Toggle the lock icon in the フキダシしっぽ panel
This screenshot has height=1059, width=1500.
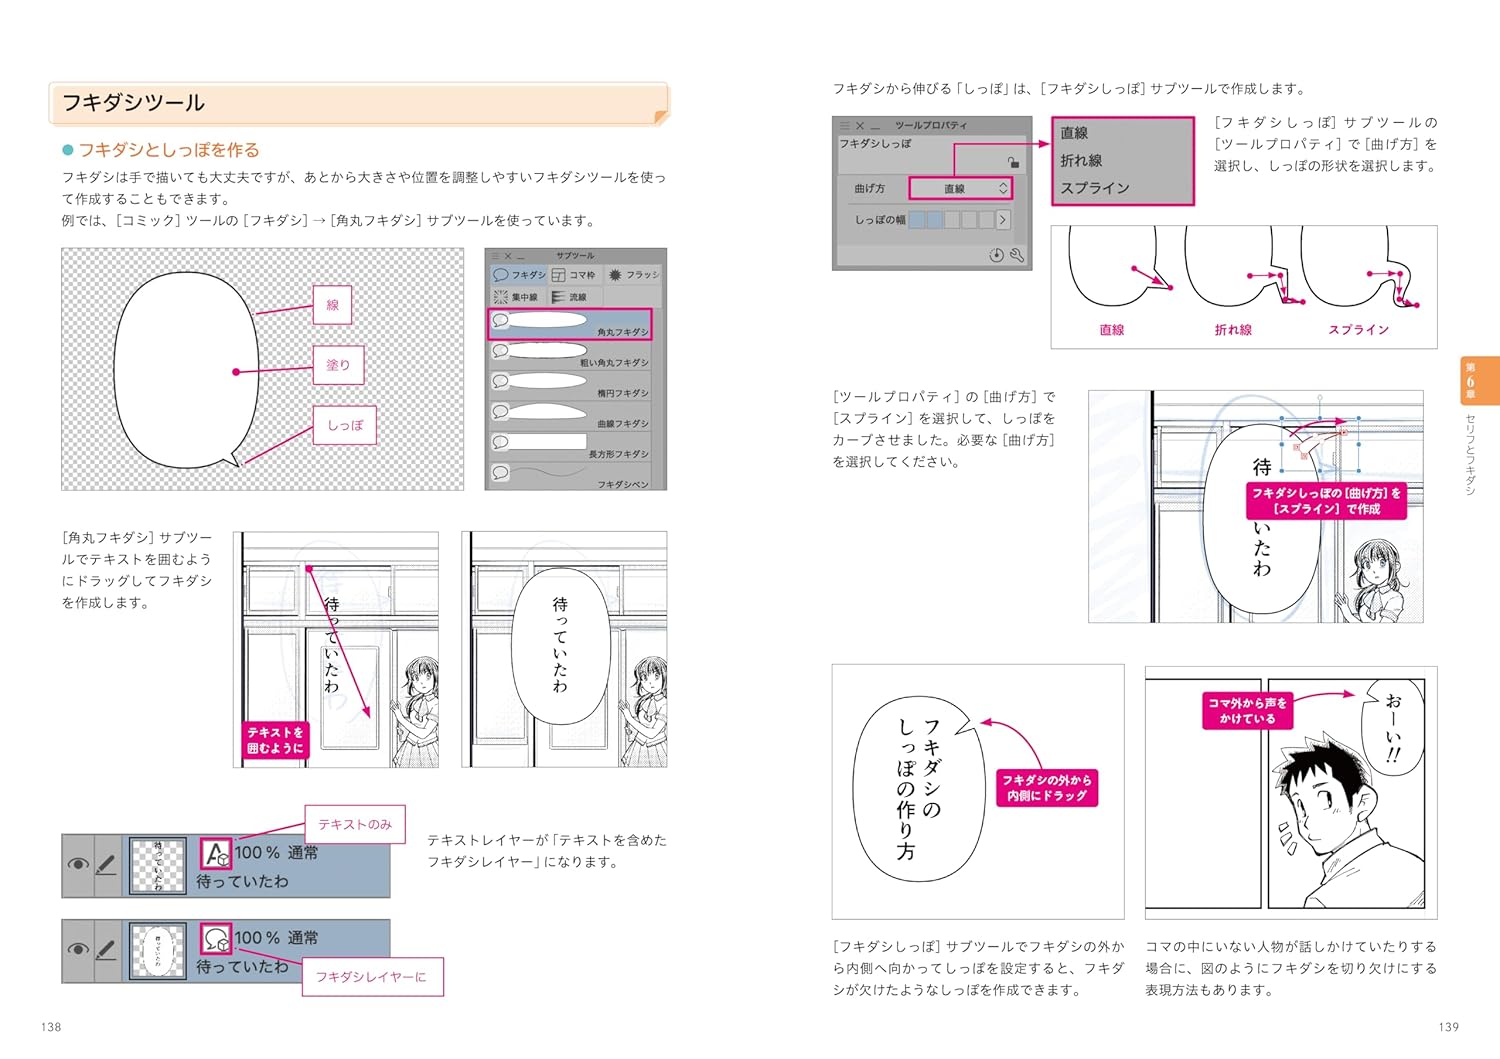(1013, 162)
